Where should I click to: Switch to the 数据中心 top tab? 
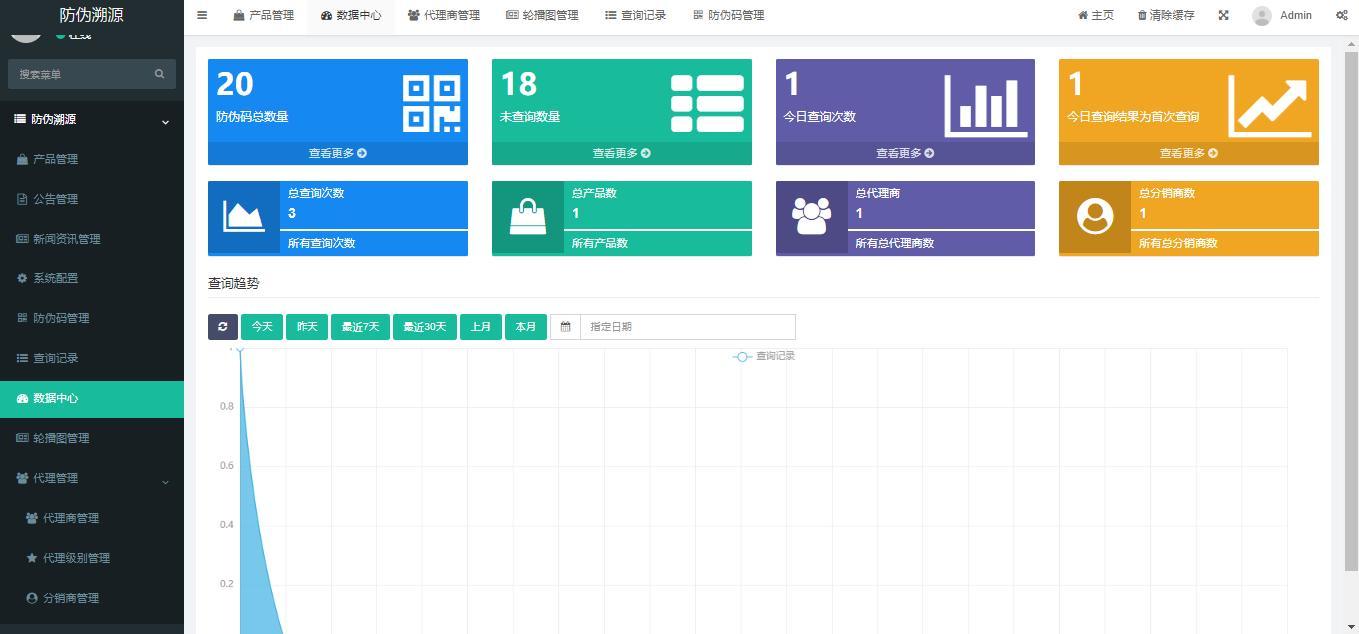point(351,15)
